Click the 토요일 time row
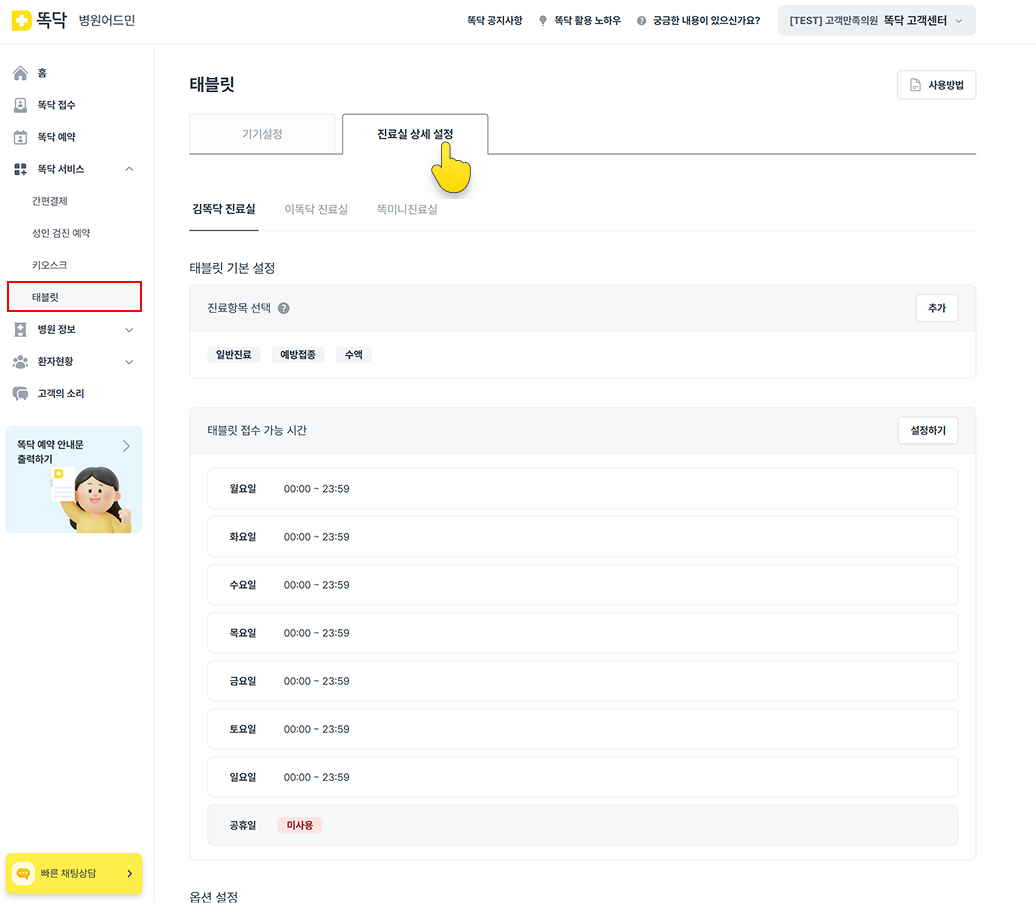The image size is (1036, 903). tap(582, 729)
